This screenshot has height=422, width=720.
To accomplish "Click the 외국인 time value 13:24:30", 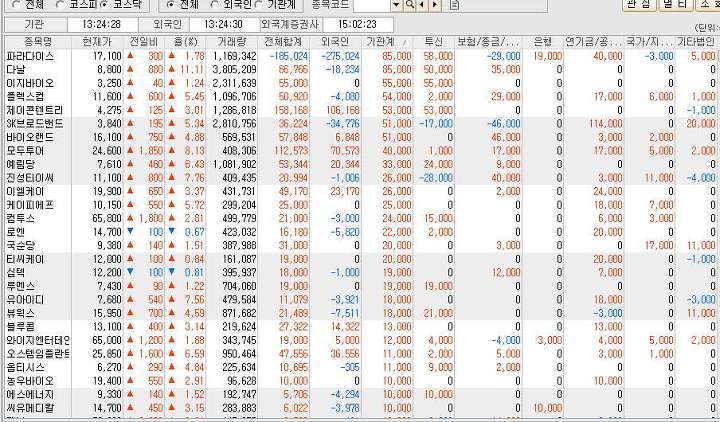I will [224, 24].
